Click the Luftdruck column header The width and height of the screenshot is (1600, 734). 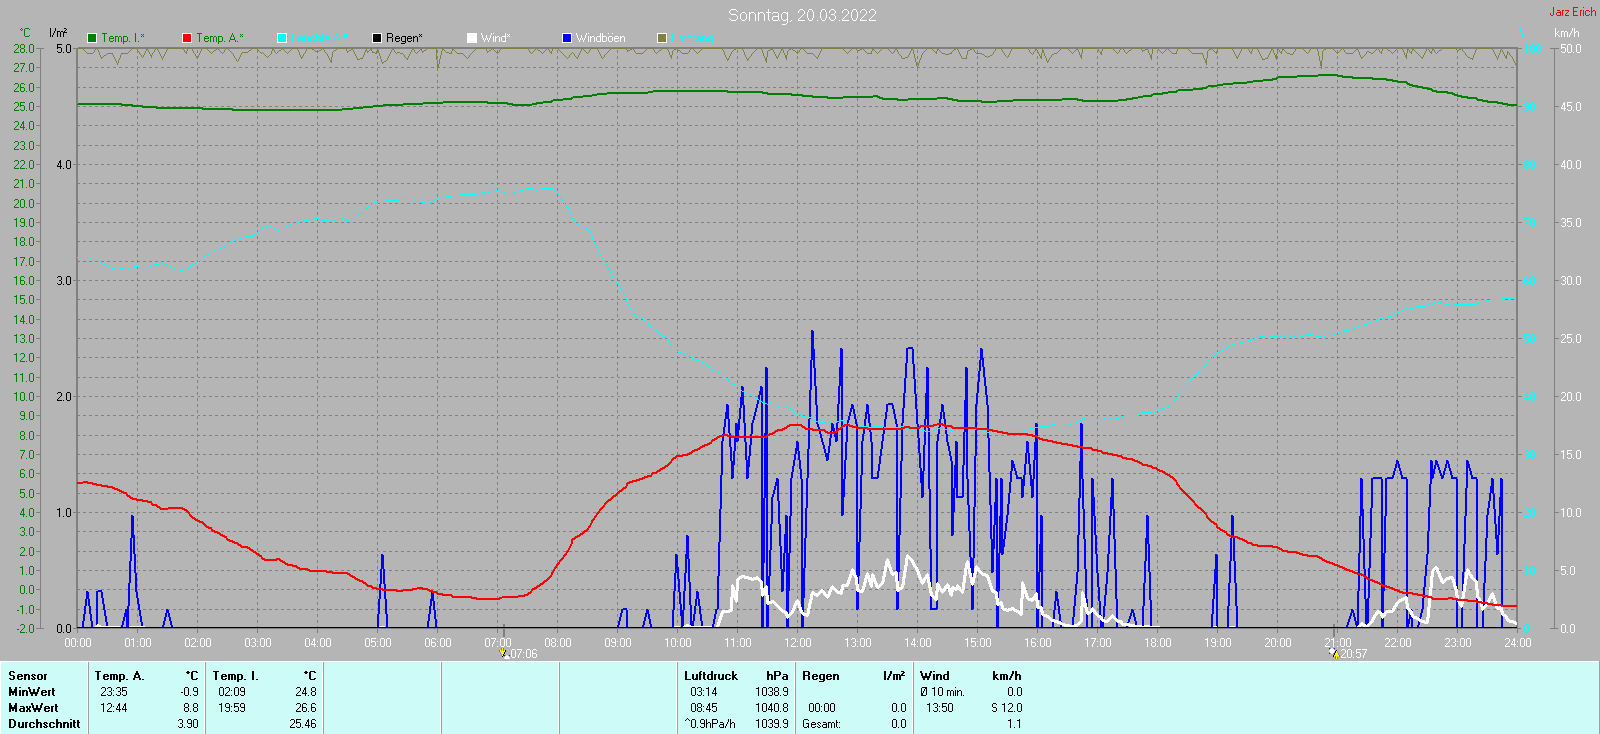pyautogui.click(x=711, y=676)
